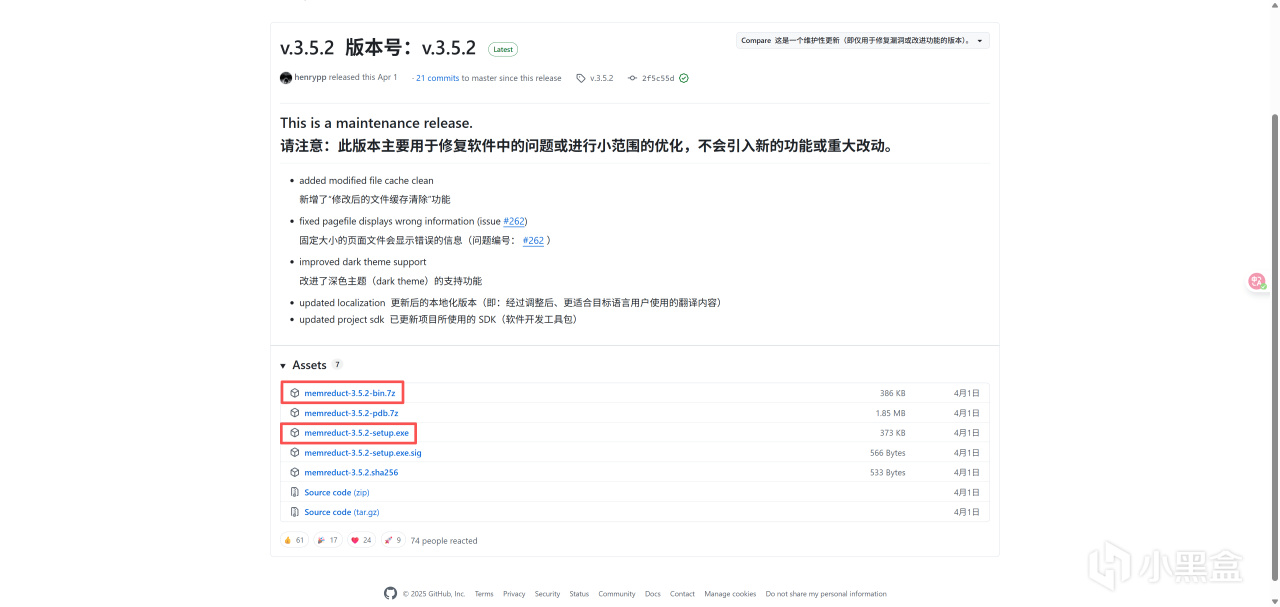The width and height of the screenshot is (1280, 607).
Task: Click package icon for memreduct-3.5.2-setup.exe.sig
Action: (x=295, y=453)
